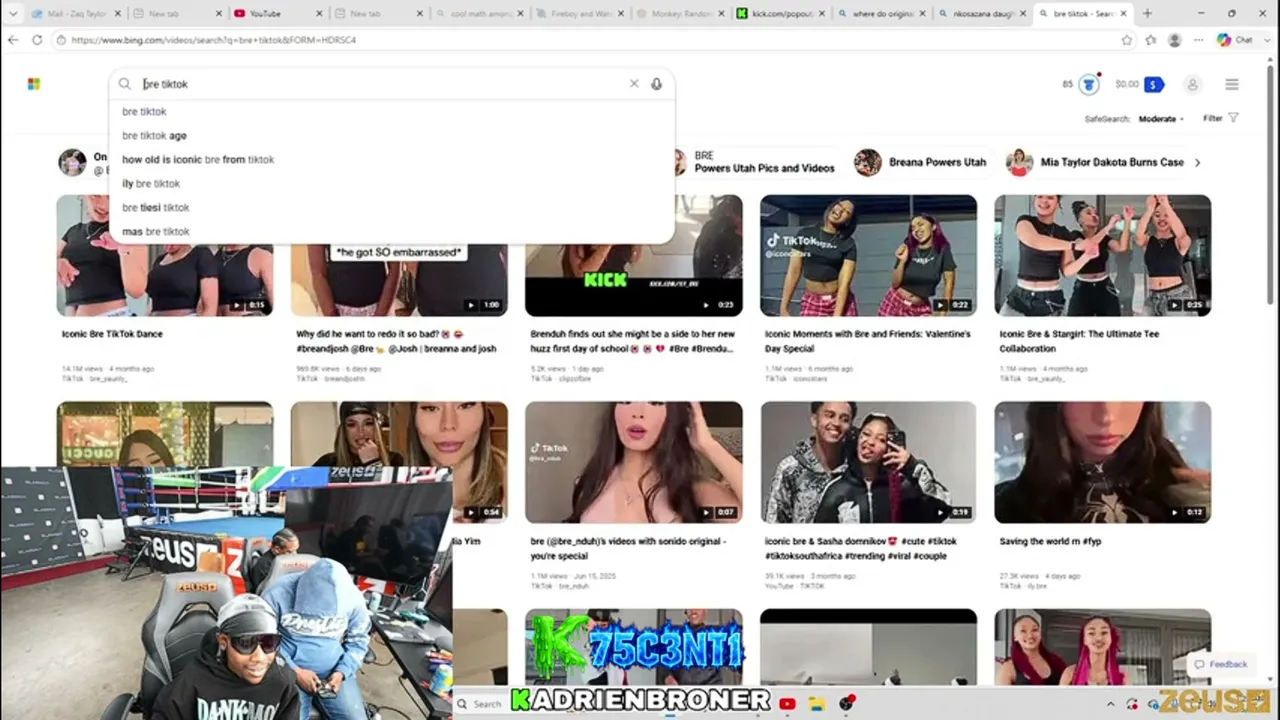Show more related chips with right arrow

[x=1198, y=162]
